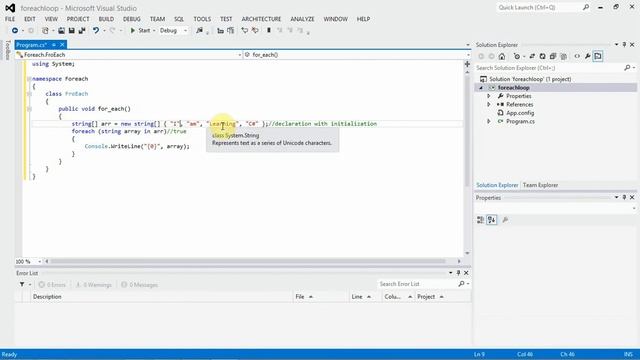
Task: Sort Error List by Project column
Action: (442, 297)
